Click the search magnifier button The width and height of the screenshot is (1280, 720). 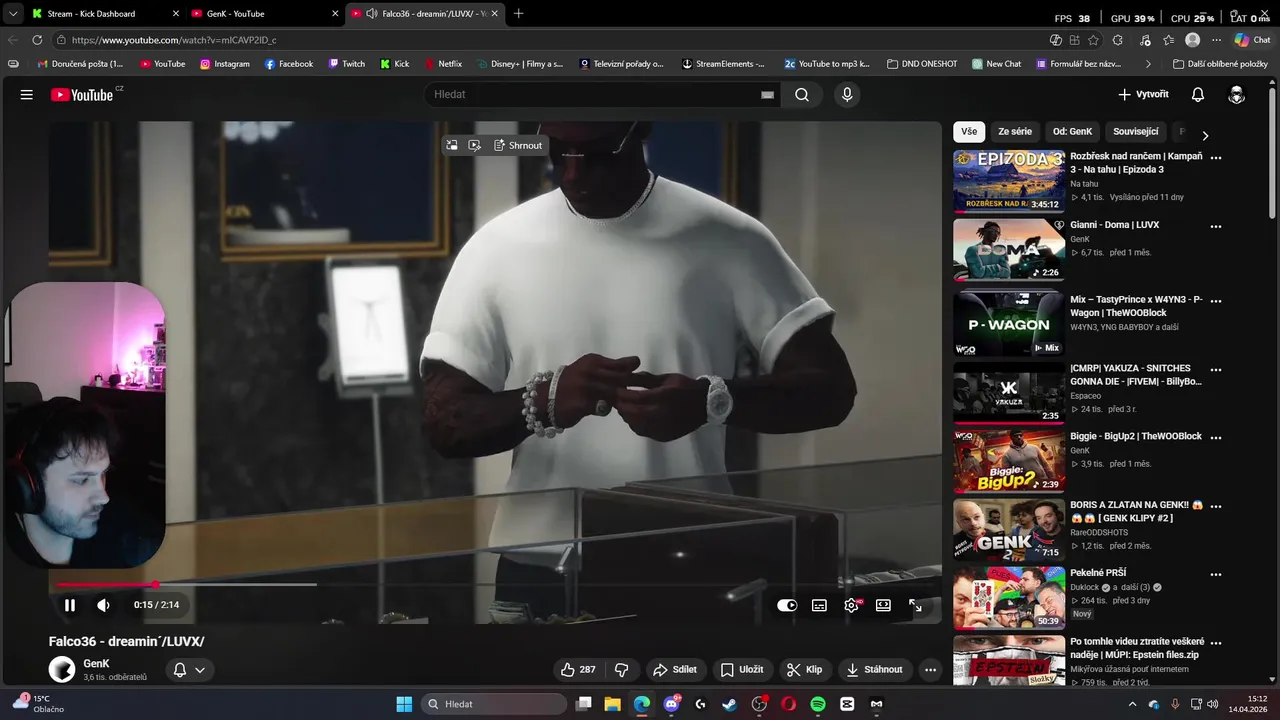[802, 95]
